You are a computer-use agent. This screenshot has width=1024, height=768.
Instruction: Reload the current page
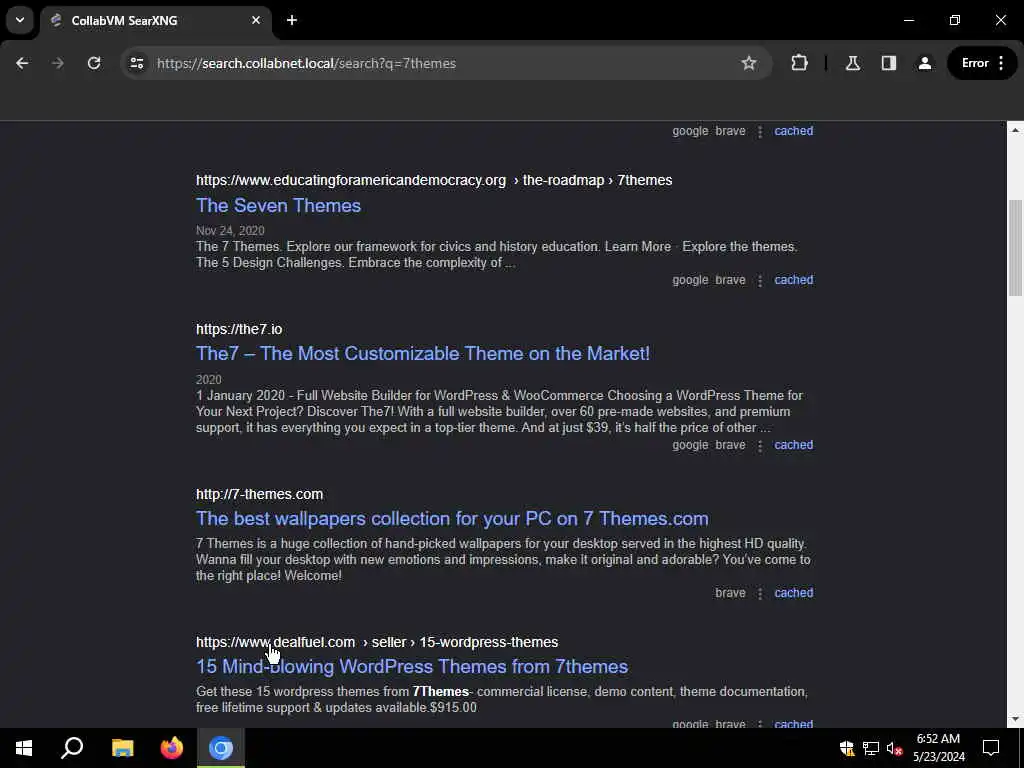click(94, 63)
